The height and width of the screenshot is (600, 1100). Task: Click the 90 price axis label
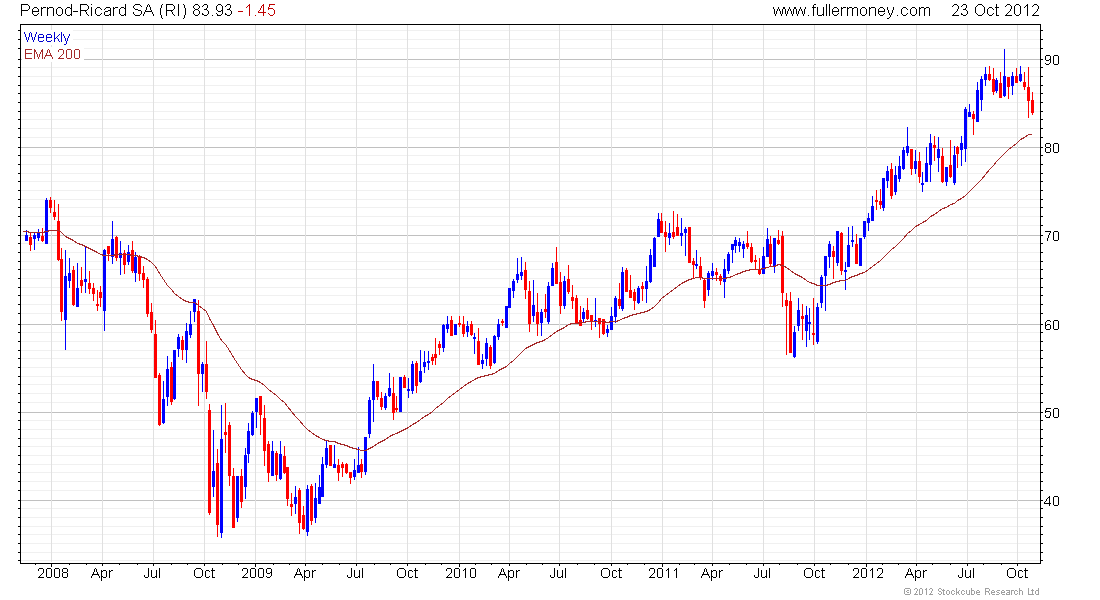(x=1052, y=60)
